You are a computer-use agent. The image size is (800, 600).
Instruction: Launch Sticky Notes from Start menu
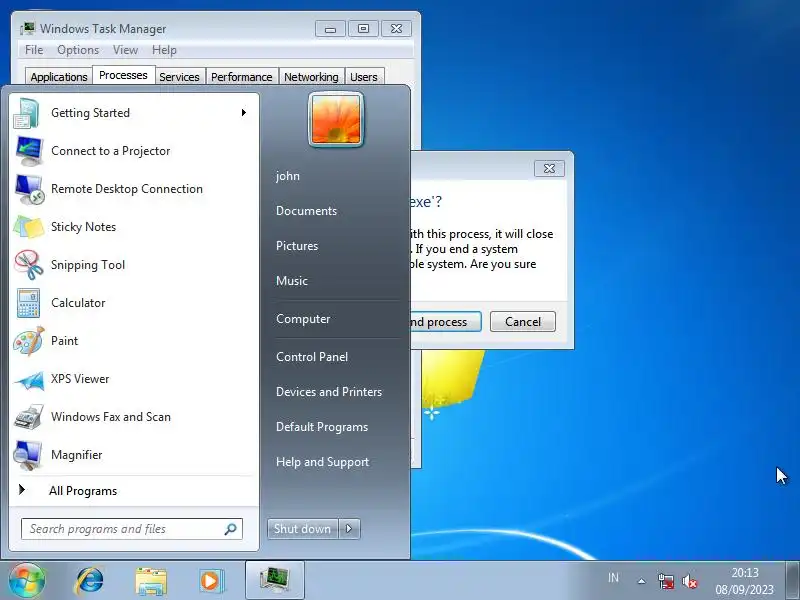[133, 227]
